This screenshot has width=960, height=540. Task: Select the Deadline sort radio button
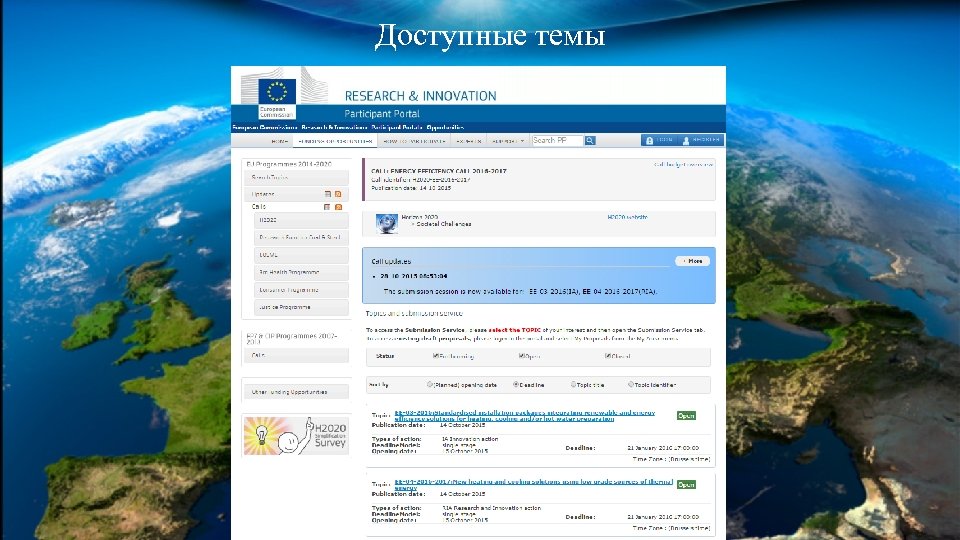click(516, 384)
